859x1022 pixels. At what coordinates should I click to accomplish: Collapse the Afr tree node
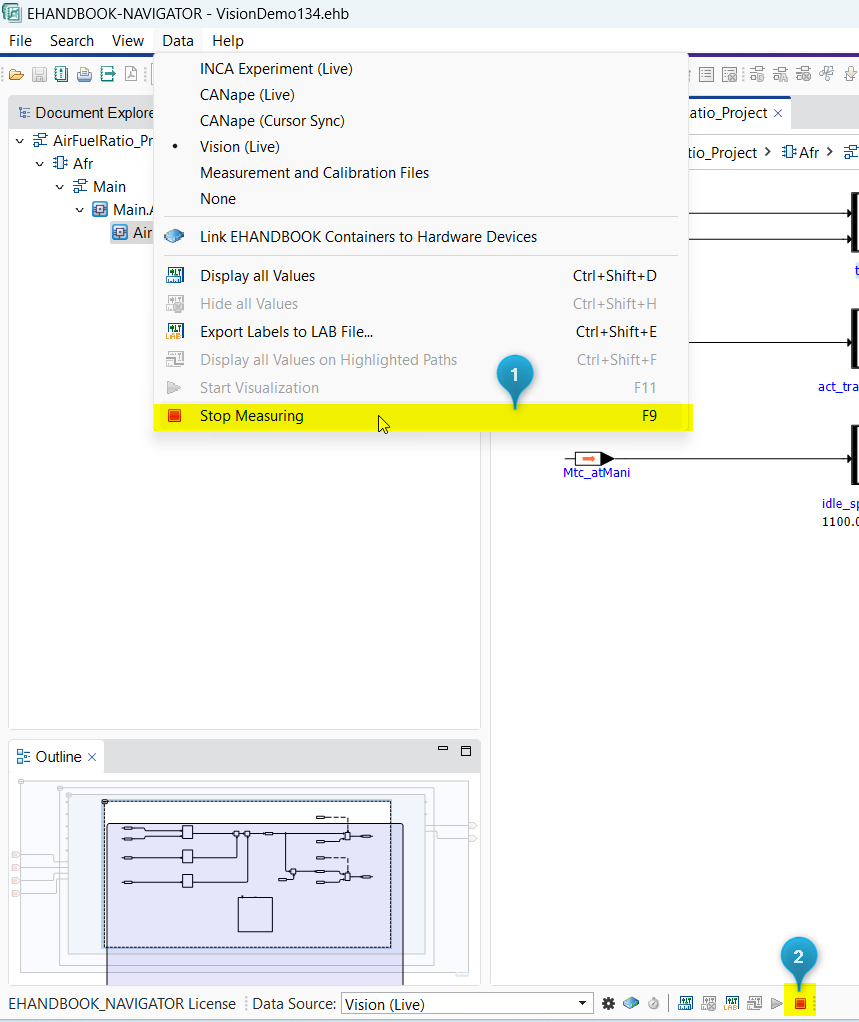point(40,164)
